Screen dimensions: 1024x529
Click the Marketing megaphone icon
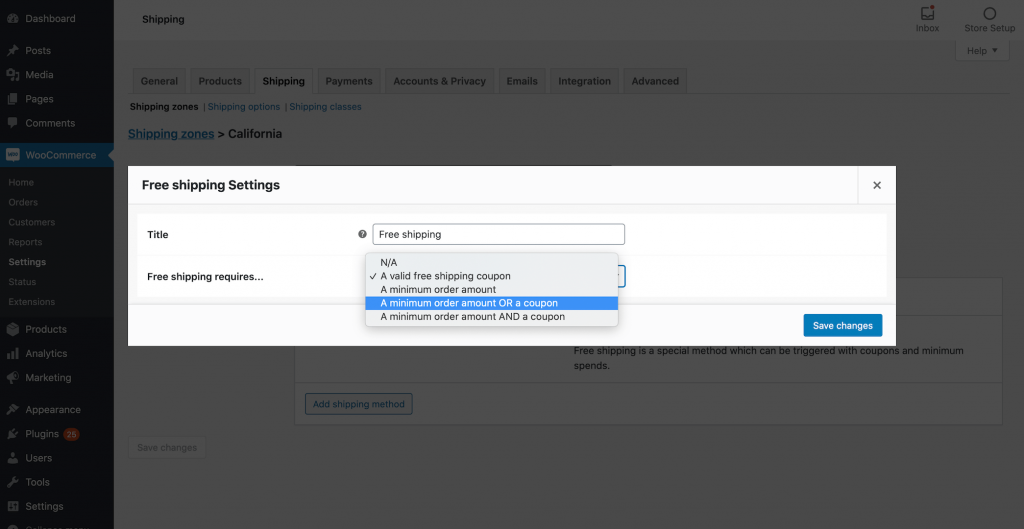tap(12, 378)
